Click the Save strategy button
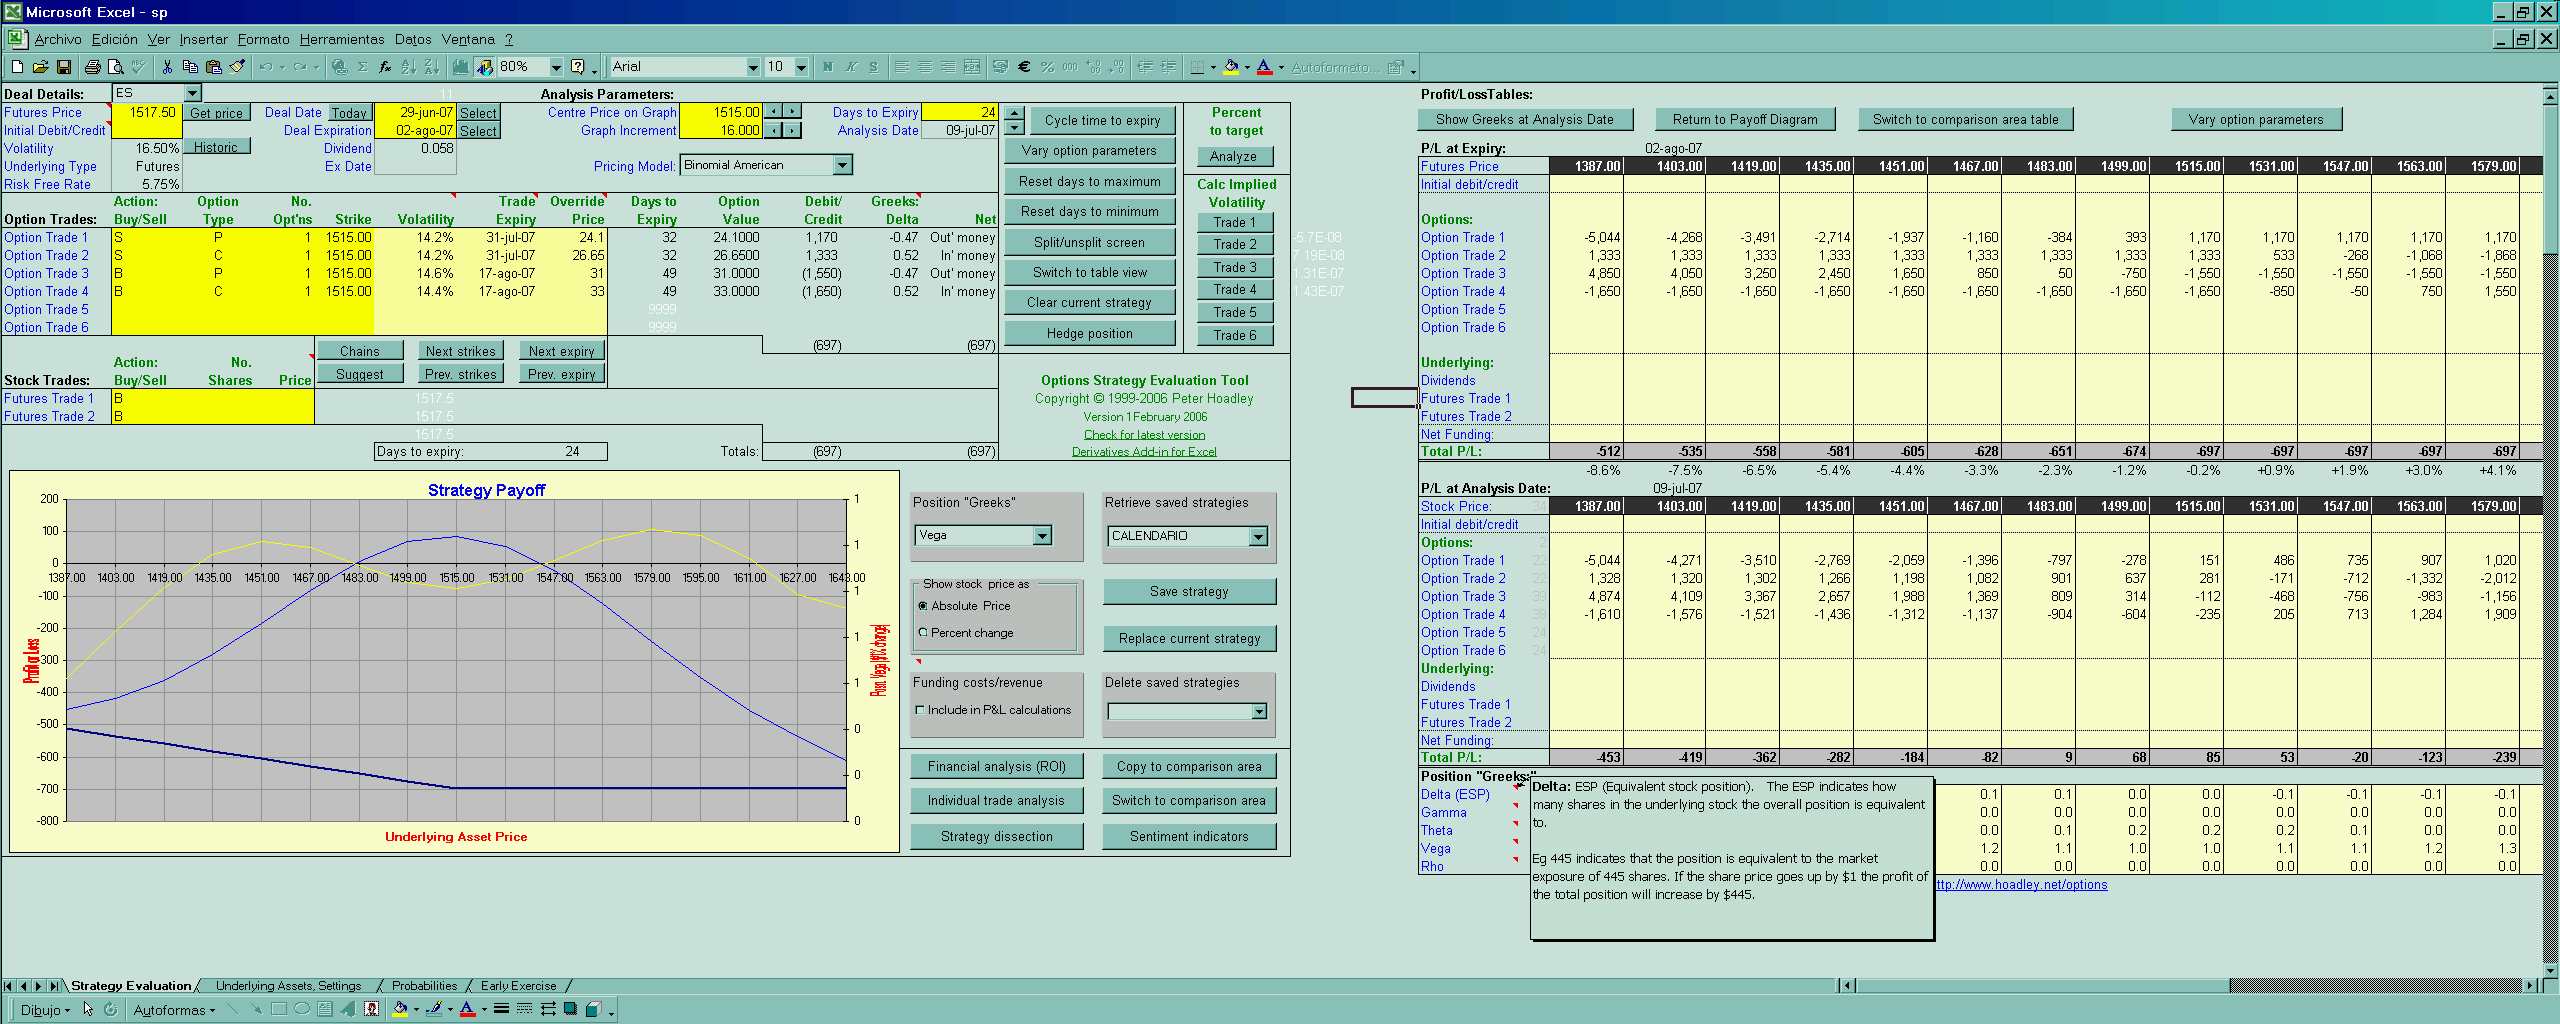This screenshot has height=1024, width=2560. click(x=1188, y=592)
